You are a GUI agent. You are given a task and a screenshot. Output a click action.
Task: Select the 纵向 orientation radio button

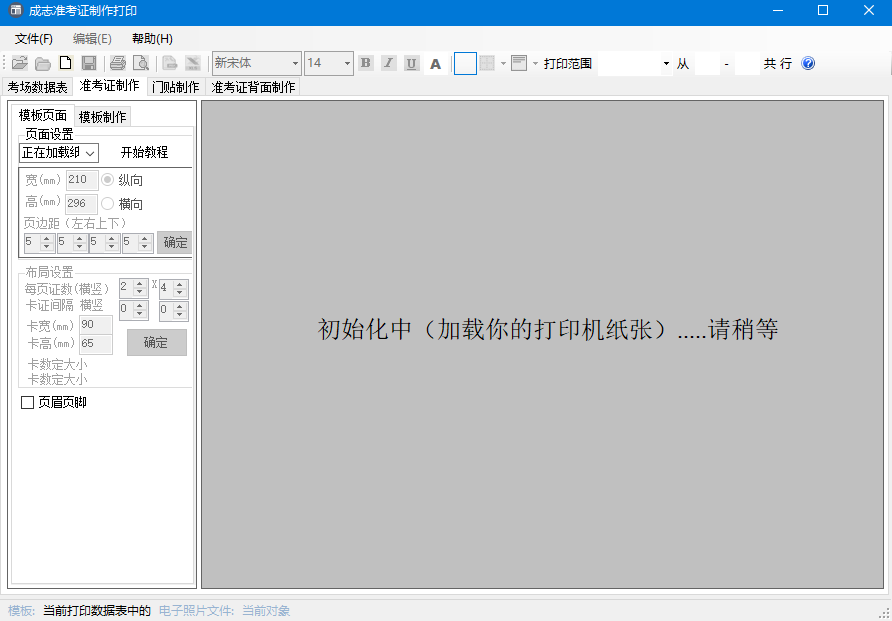(108, 181)
